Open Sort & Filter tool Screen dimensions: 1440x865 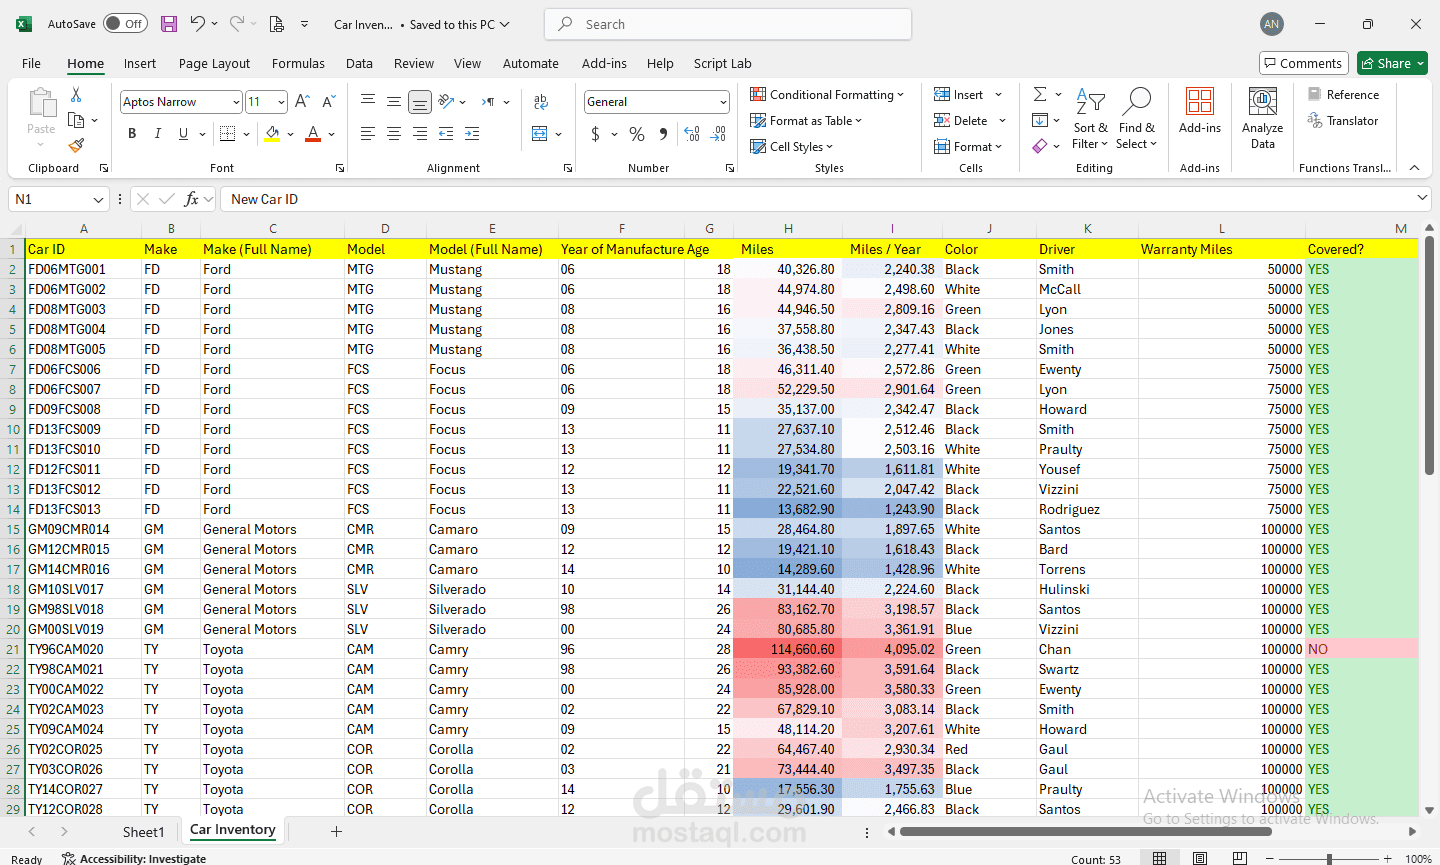(x=1090, y=118)
